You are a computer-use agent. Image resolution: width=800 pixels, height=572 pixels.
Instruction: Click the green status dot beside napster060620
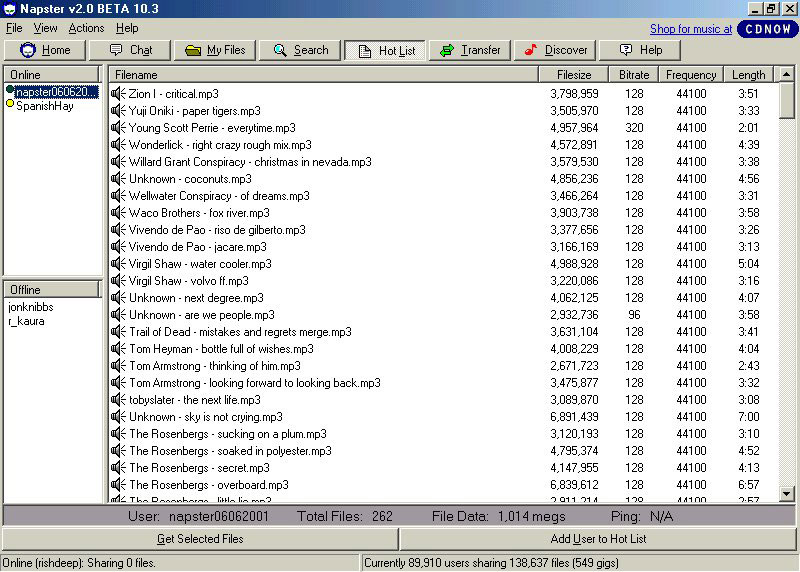tap(10, 90)
